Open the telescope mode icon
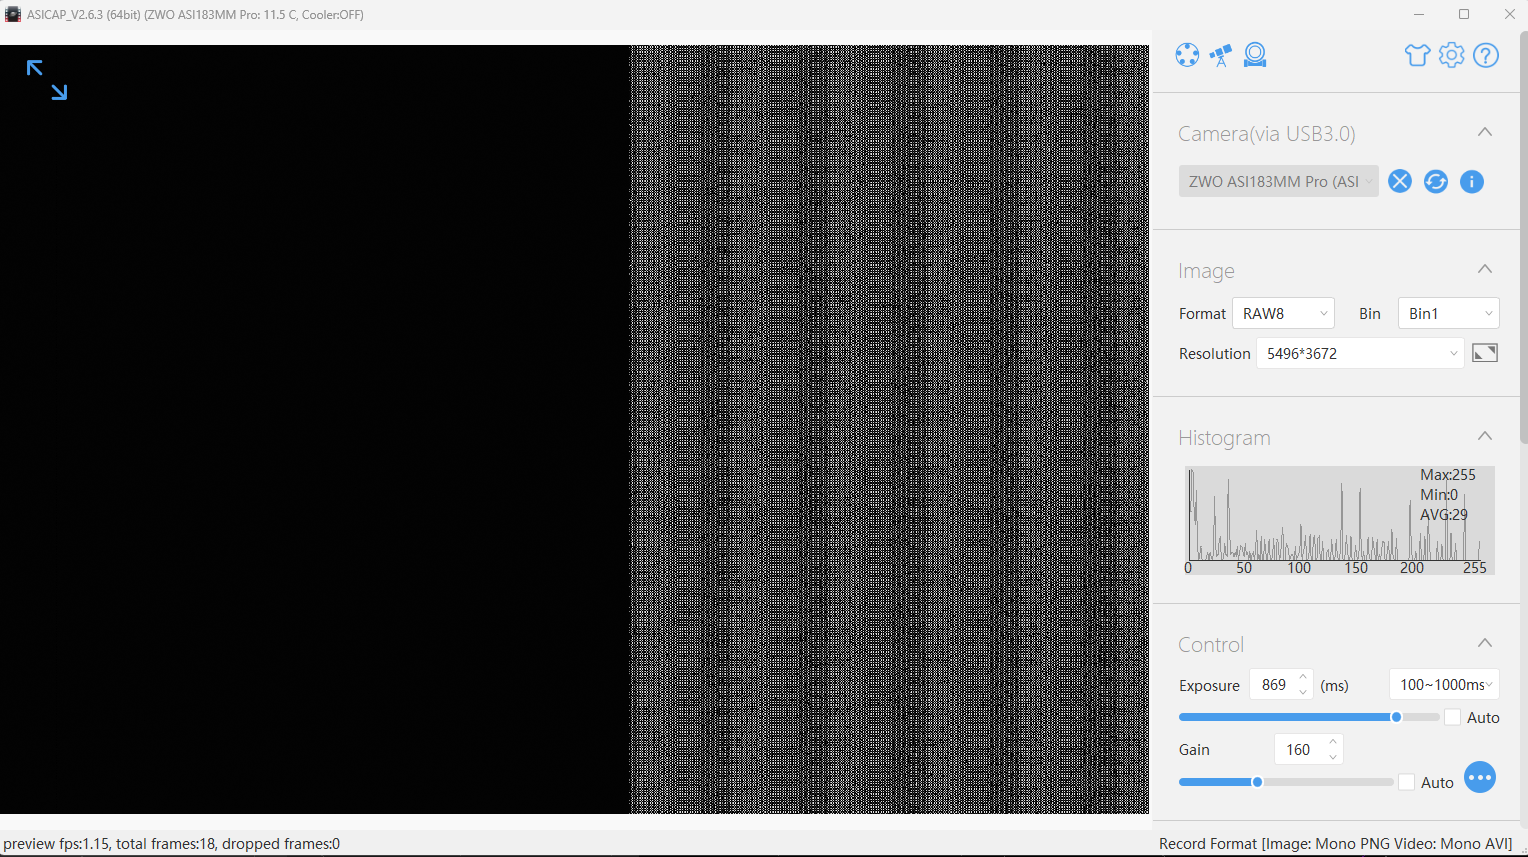 pos(1221,55)
